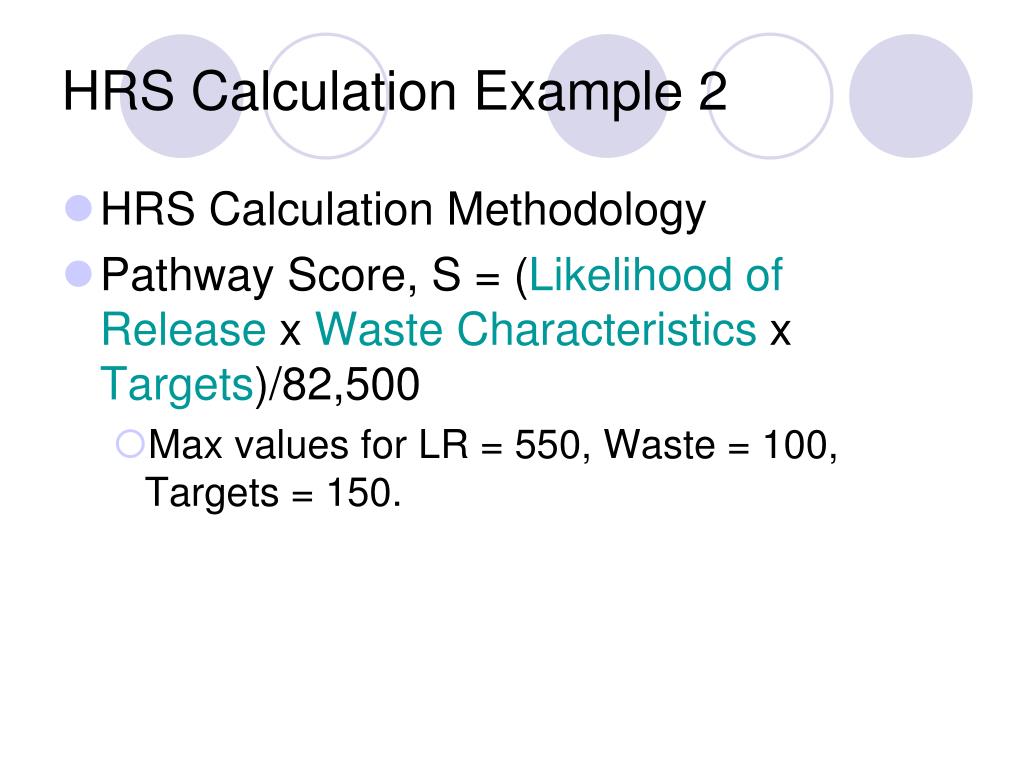The image size is (1024, 768).
Task: Open the Likelihood of teal link text
Action: (x=656, y=275)
